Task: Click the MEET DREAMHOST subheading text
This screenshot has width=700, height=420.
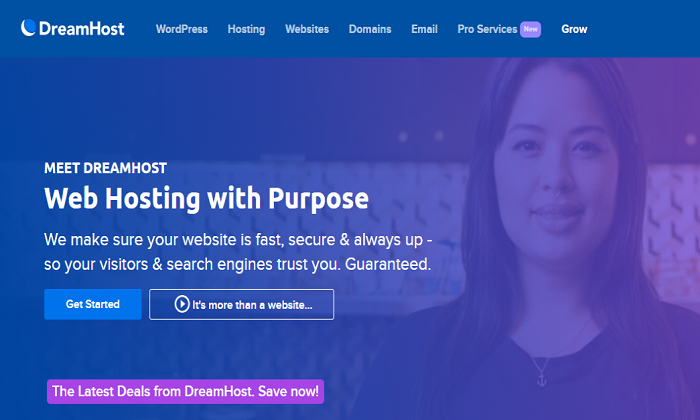Action: pos(105,168)
